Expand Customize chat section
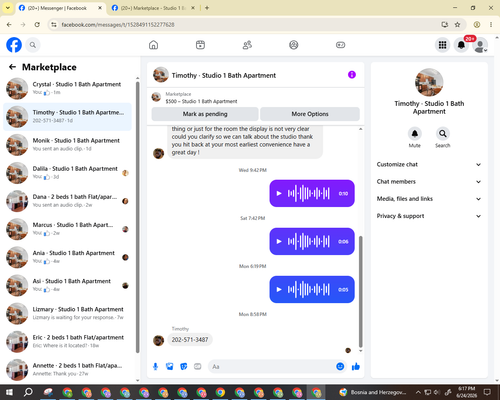Screen dimensions: 500x400 tap(429, 164)
